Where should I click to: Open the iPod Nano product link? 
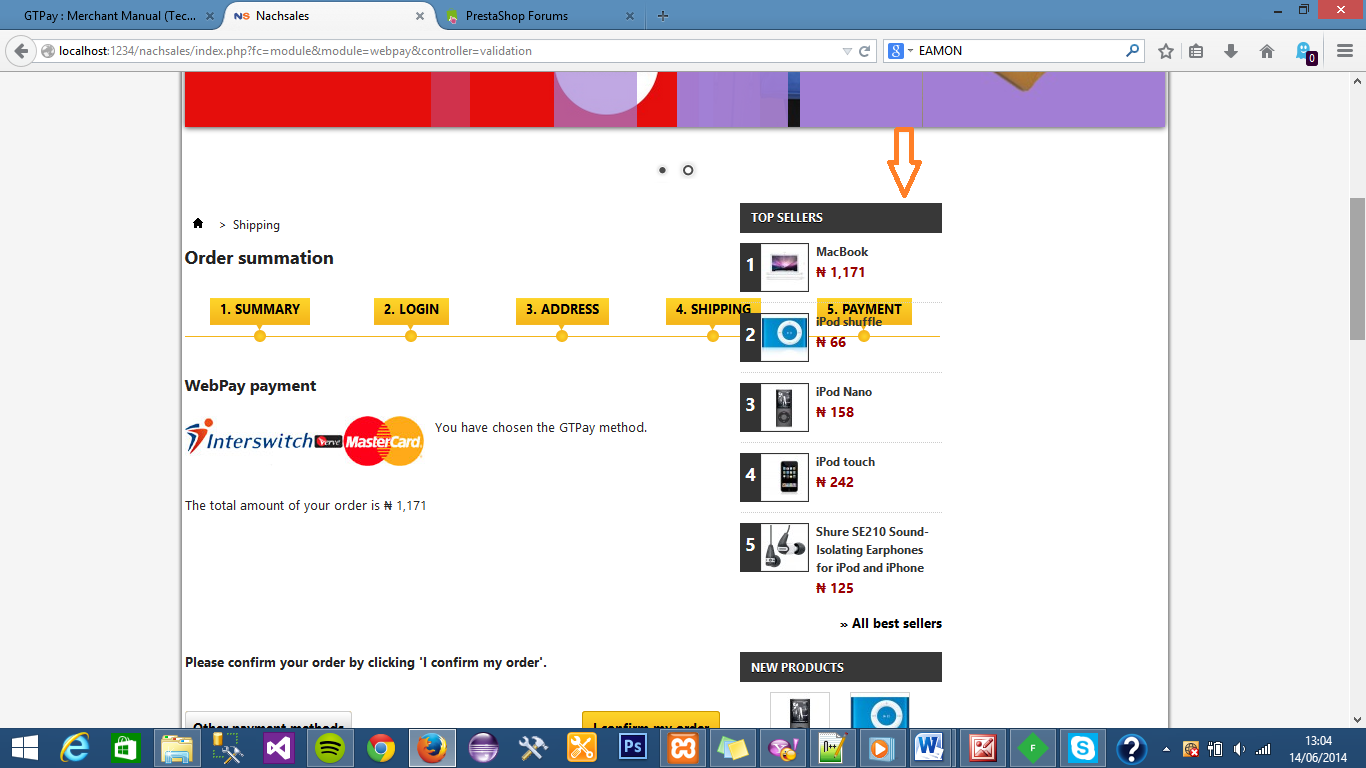pyautogui.click(x=844, y=392)
